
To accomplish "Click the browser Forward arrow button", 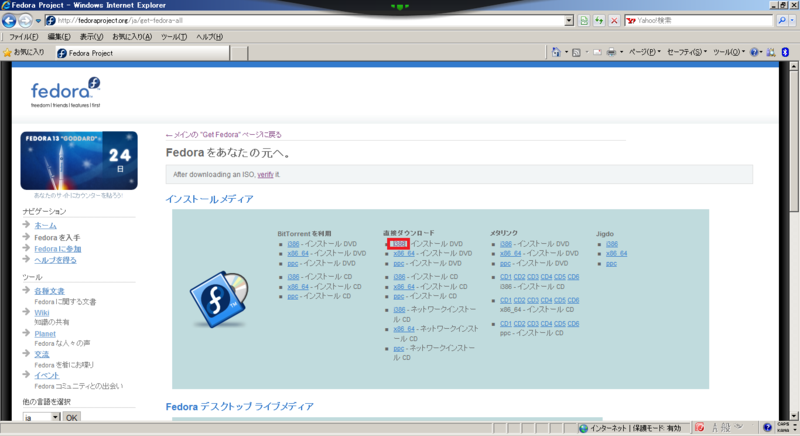I will click(25, 20).
